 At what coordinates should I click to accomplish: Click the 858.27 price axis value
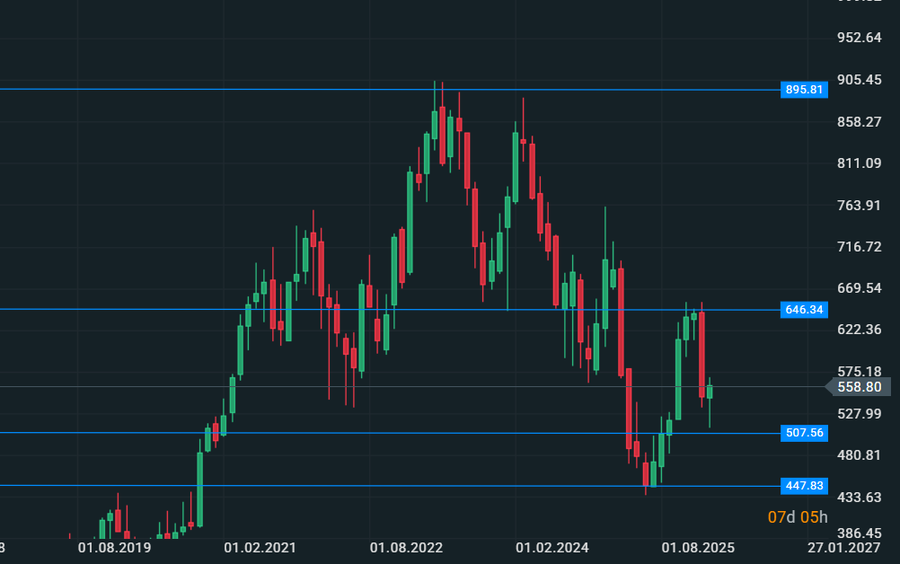[859, 122]
